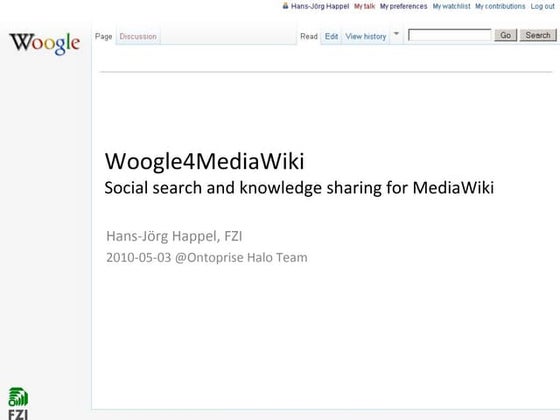Image resolution: width=560 pixels, height=420 pixels.
Task: Click the Log out link
Action: pyautogui.click(x=542, y=6)
